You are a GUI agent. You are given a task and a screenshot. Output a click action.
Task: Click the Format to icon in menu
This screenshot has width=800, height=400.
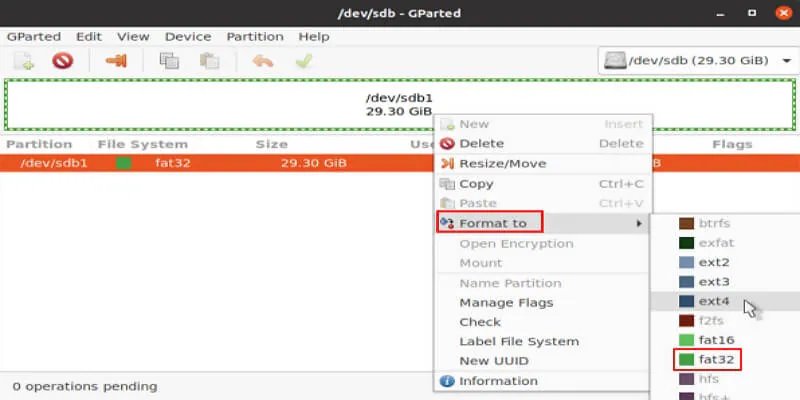tap(447, 223)
